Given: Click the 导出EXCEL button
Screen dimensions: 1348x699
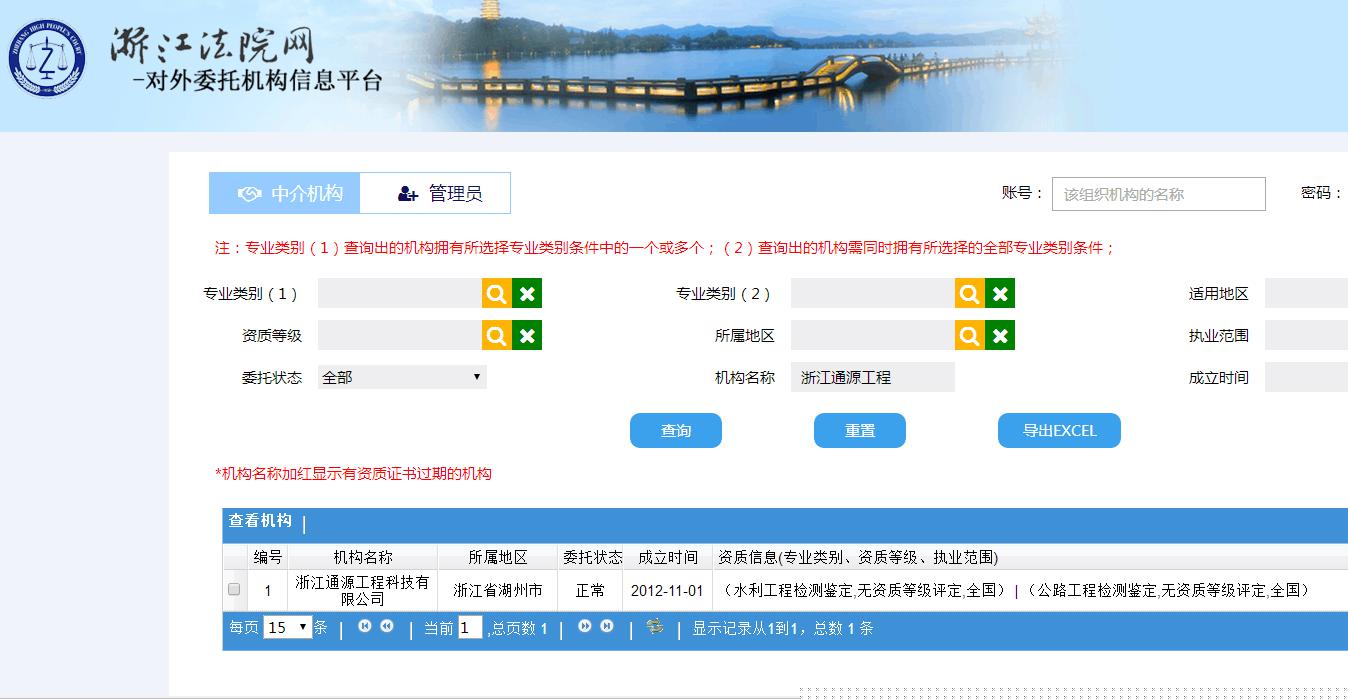Looking at the screenshot, I should (x=1059, y=431).
